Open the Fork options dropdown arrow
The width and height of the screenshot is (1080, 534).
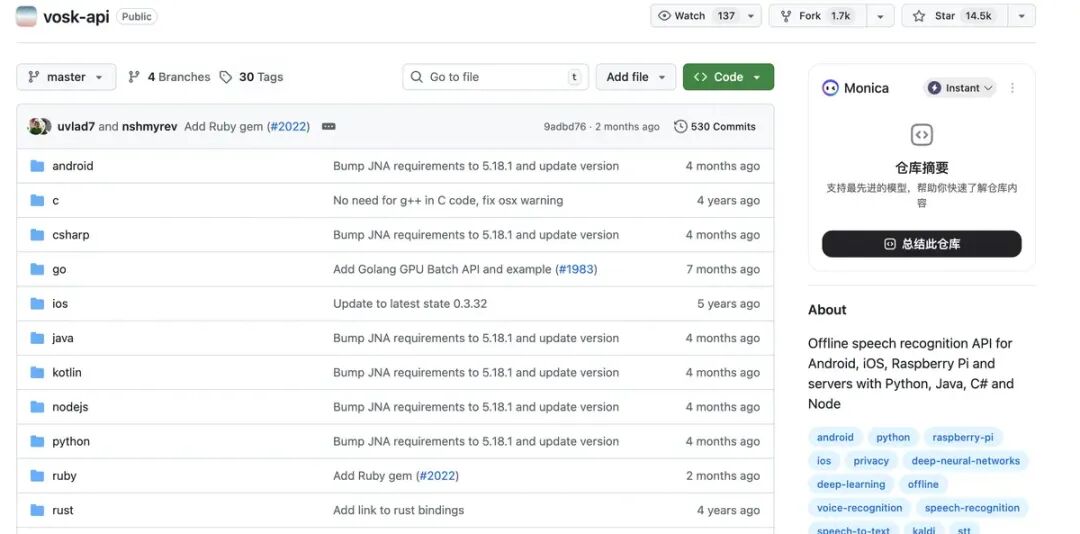[880, 16]
